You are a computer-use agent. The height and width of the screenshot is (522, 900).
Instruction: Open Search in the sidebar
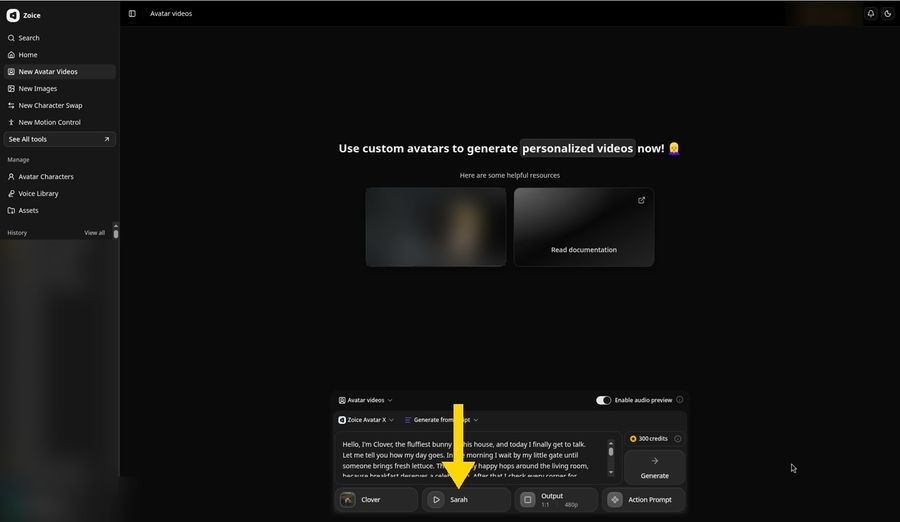(59, 38)
